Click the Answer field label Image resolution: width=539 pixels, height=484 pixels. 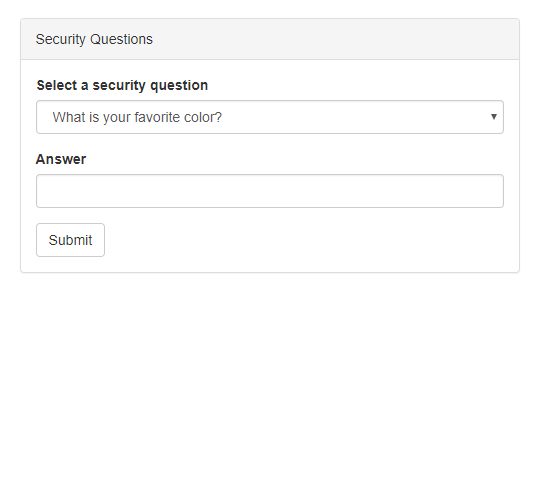pos(61,159)
